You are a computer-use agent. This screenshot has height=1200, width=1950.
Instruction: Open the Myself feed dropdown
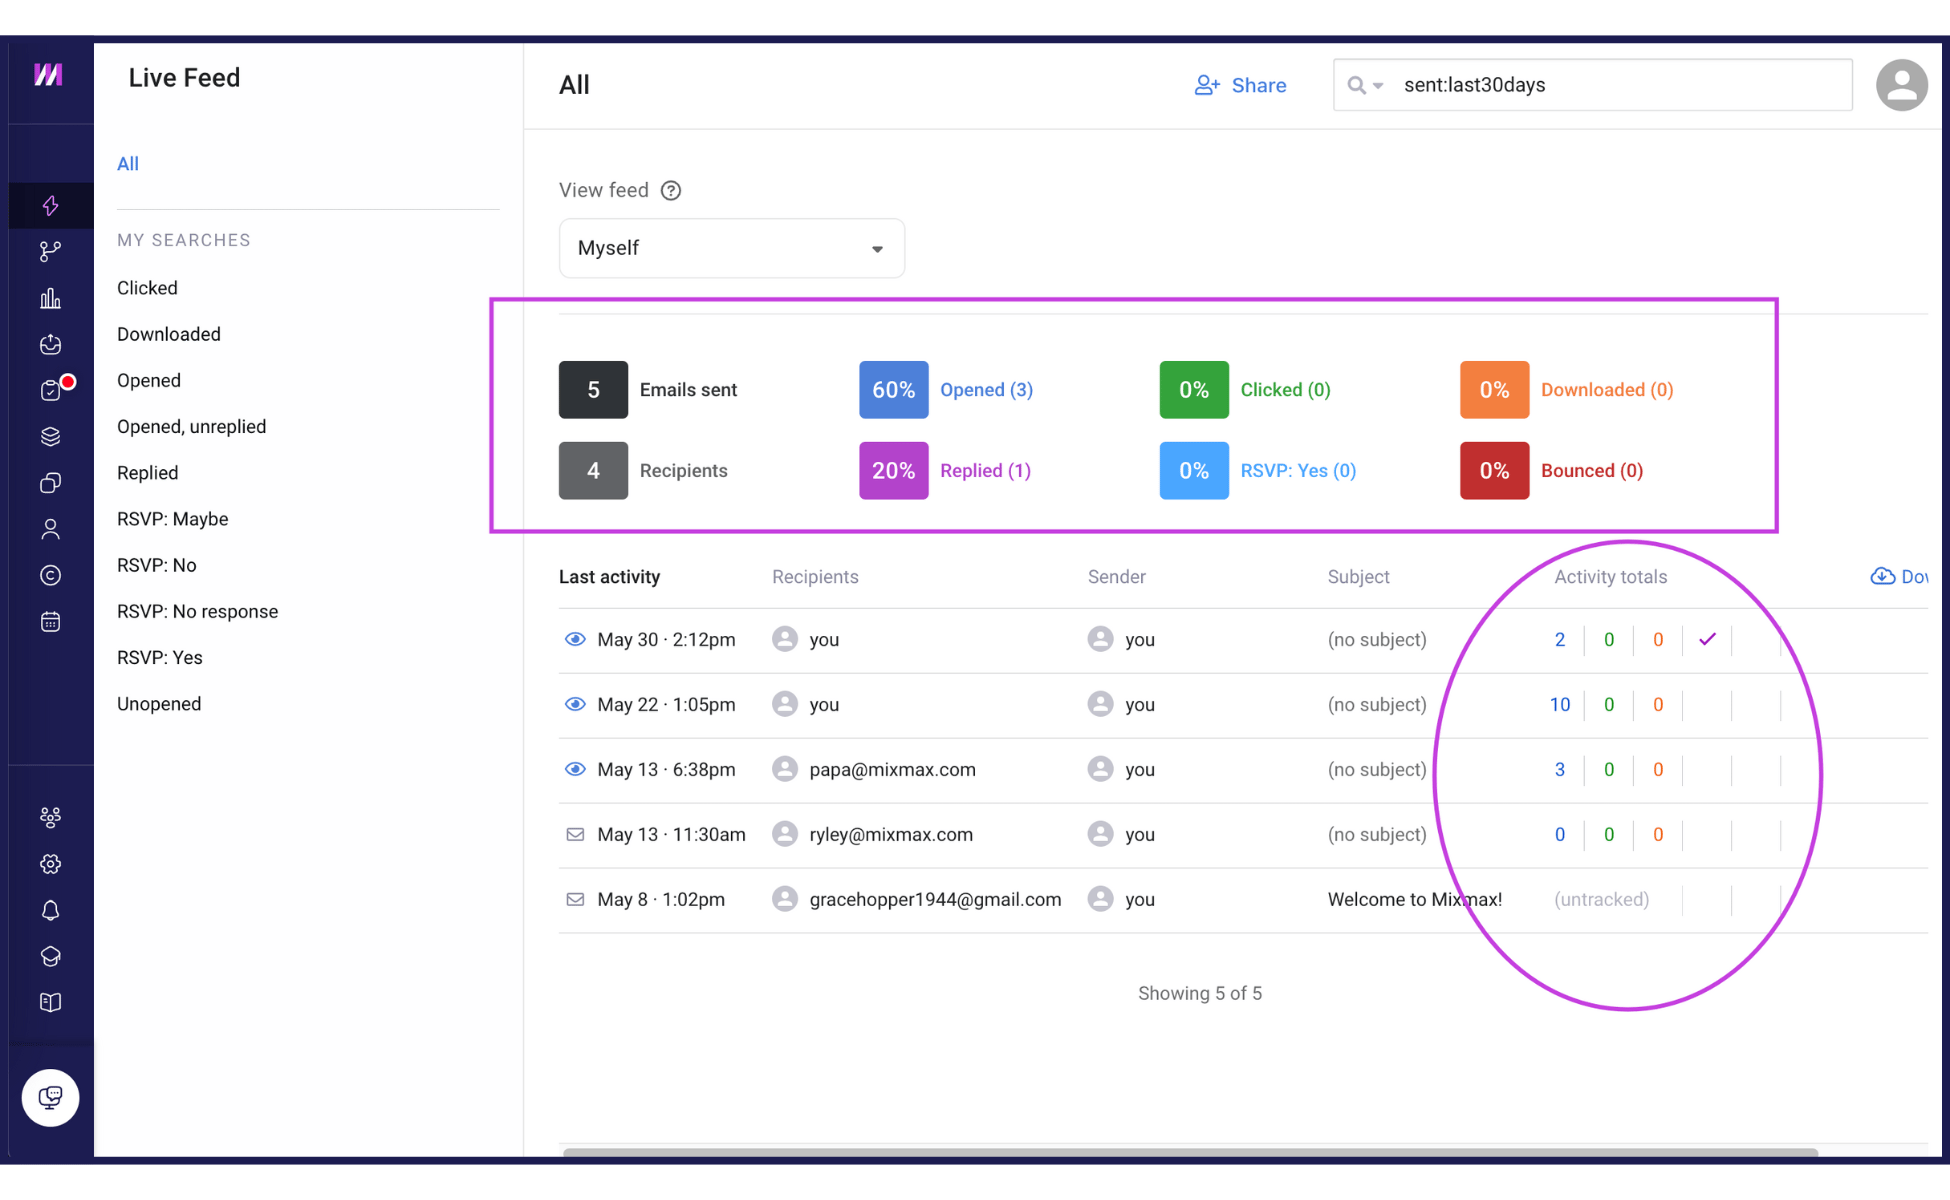tap(731, 248)
